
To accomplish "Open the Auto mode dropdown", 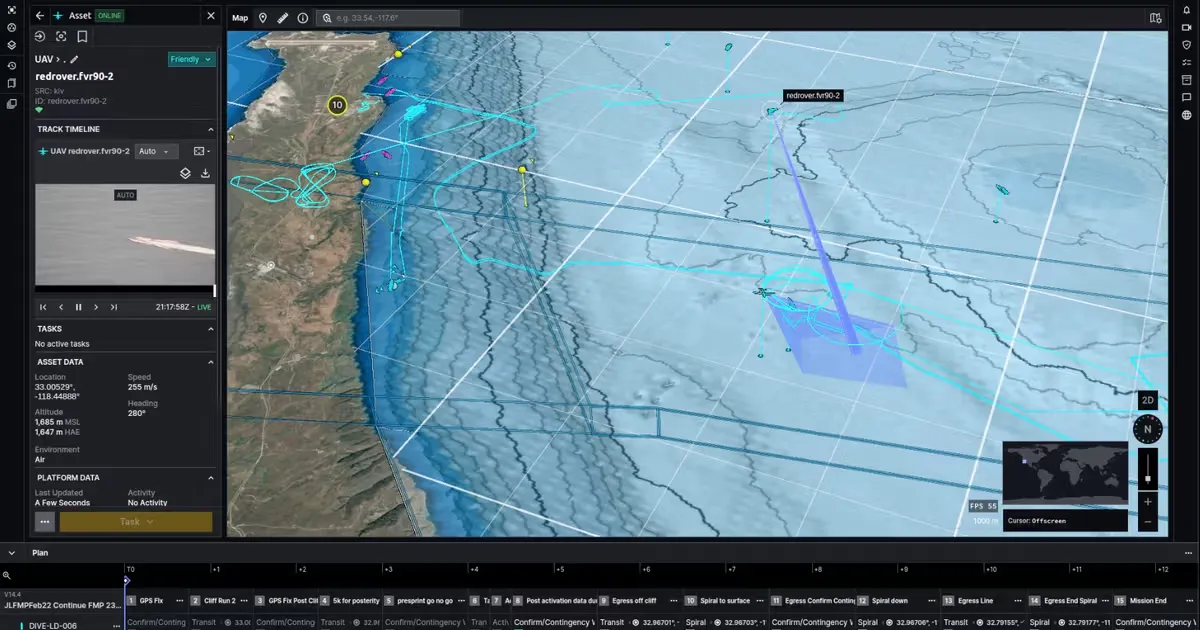I will coord(156,151).
